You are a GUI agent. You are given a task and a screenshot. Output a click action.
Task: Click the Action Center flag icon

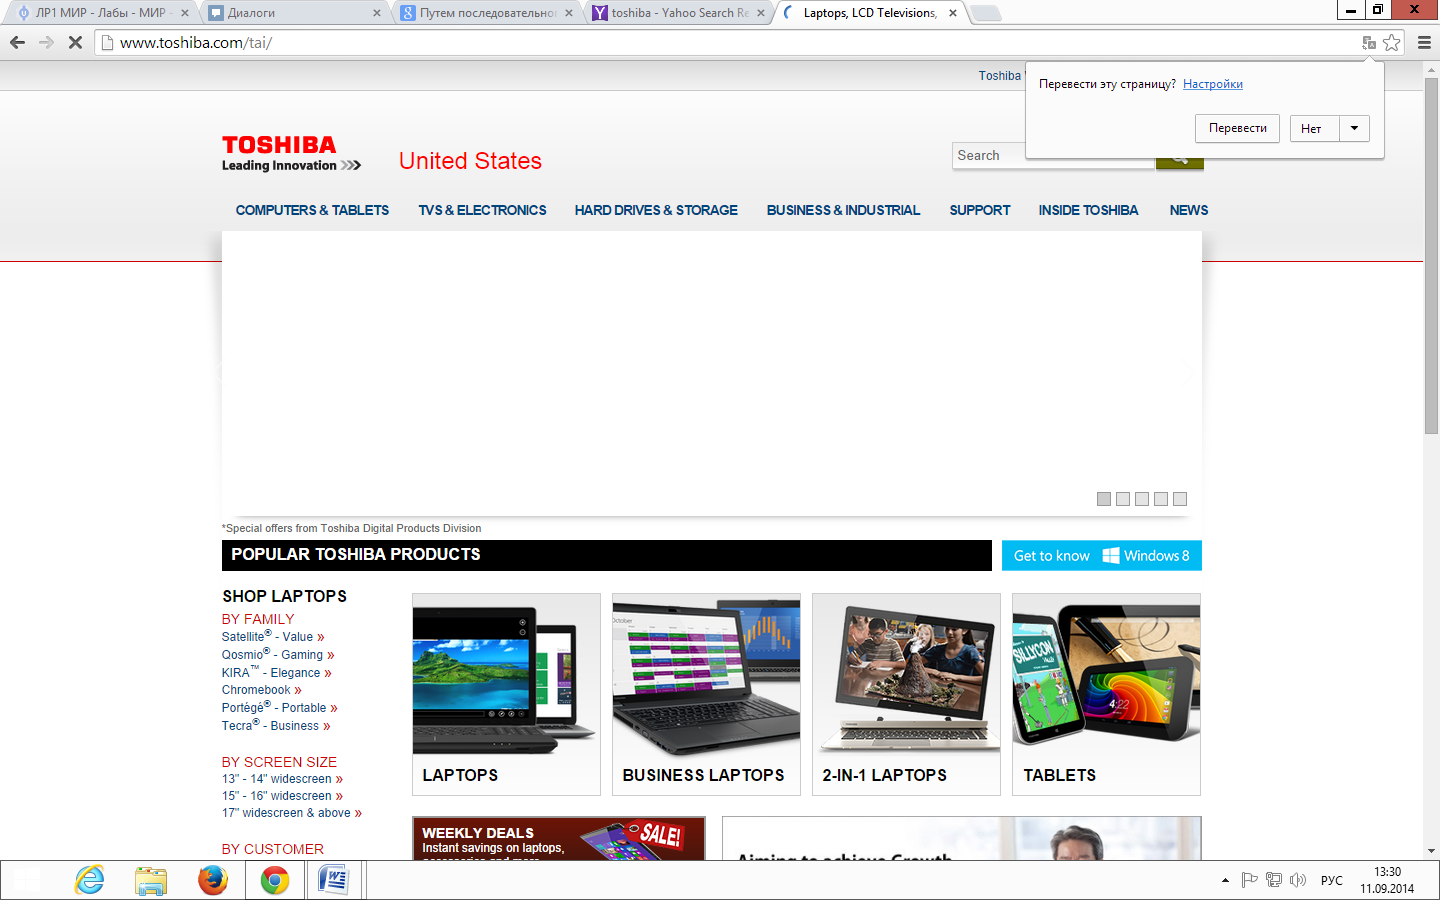(1249, 880)
